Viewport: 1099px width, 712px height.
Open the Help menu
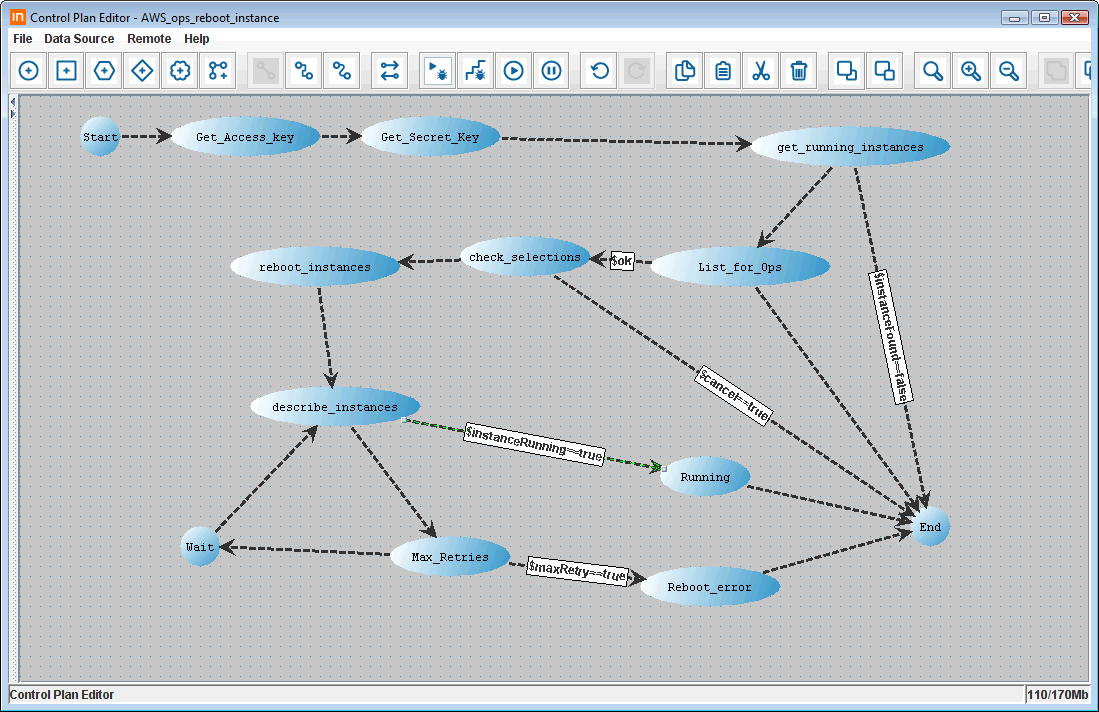coord(197,39)
